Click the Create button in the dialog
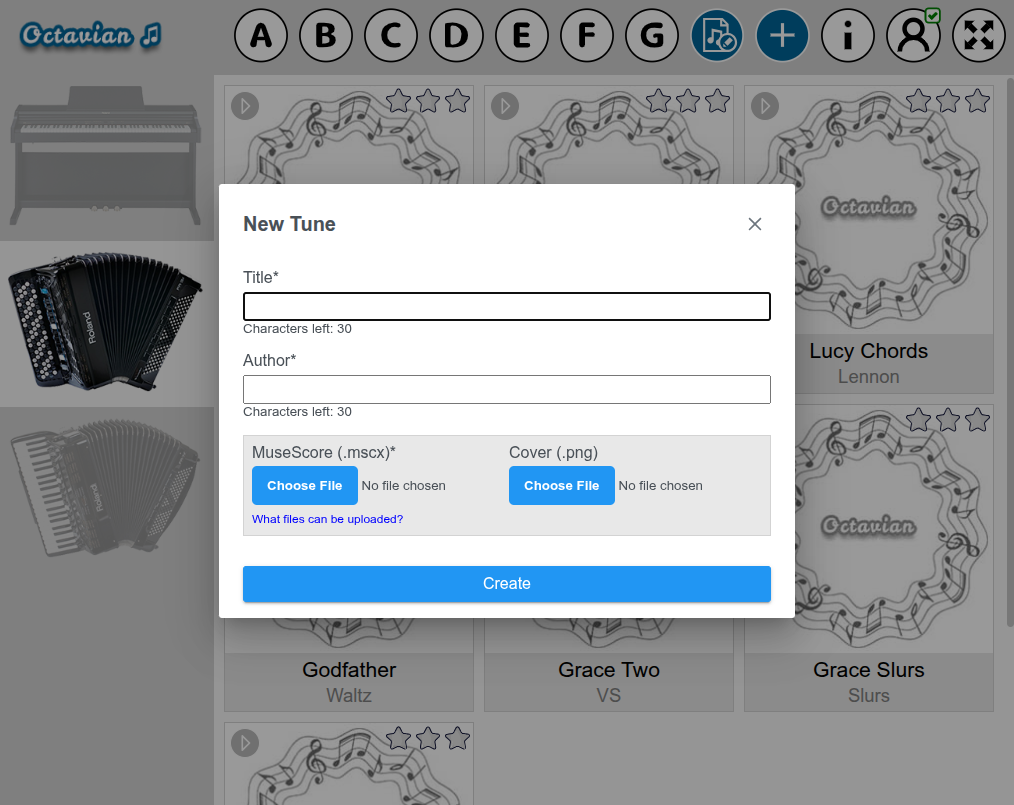This screenshot has width=1014, height=805. click(506, 584)
